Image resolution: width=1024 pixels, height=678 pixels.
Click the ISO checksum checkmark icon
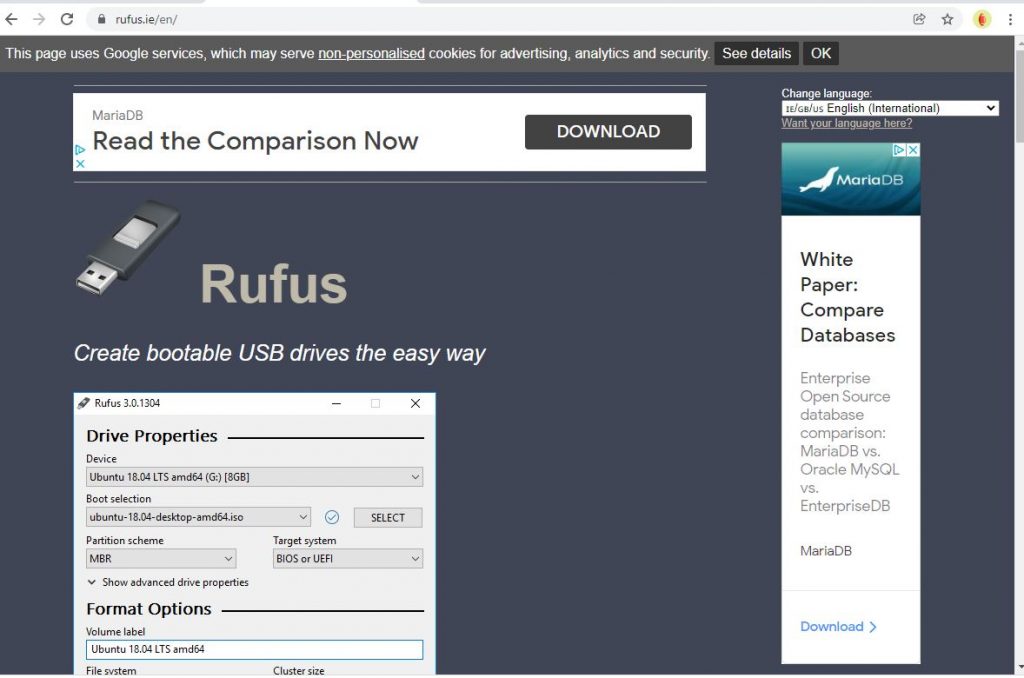(x=332, y=517)
